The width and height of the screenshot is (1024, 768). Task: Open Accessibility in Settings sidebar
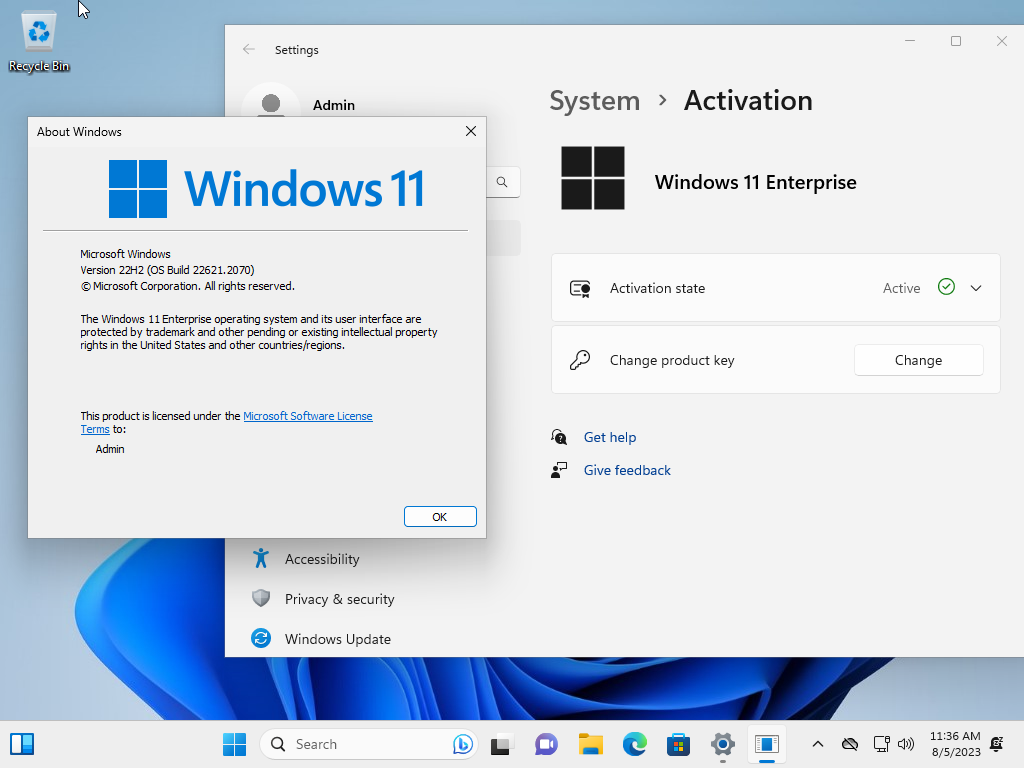(x=322, y=559)
